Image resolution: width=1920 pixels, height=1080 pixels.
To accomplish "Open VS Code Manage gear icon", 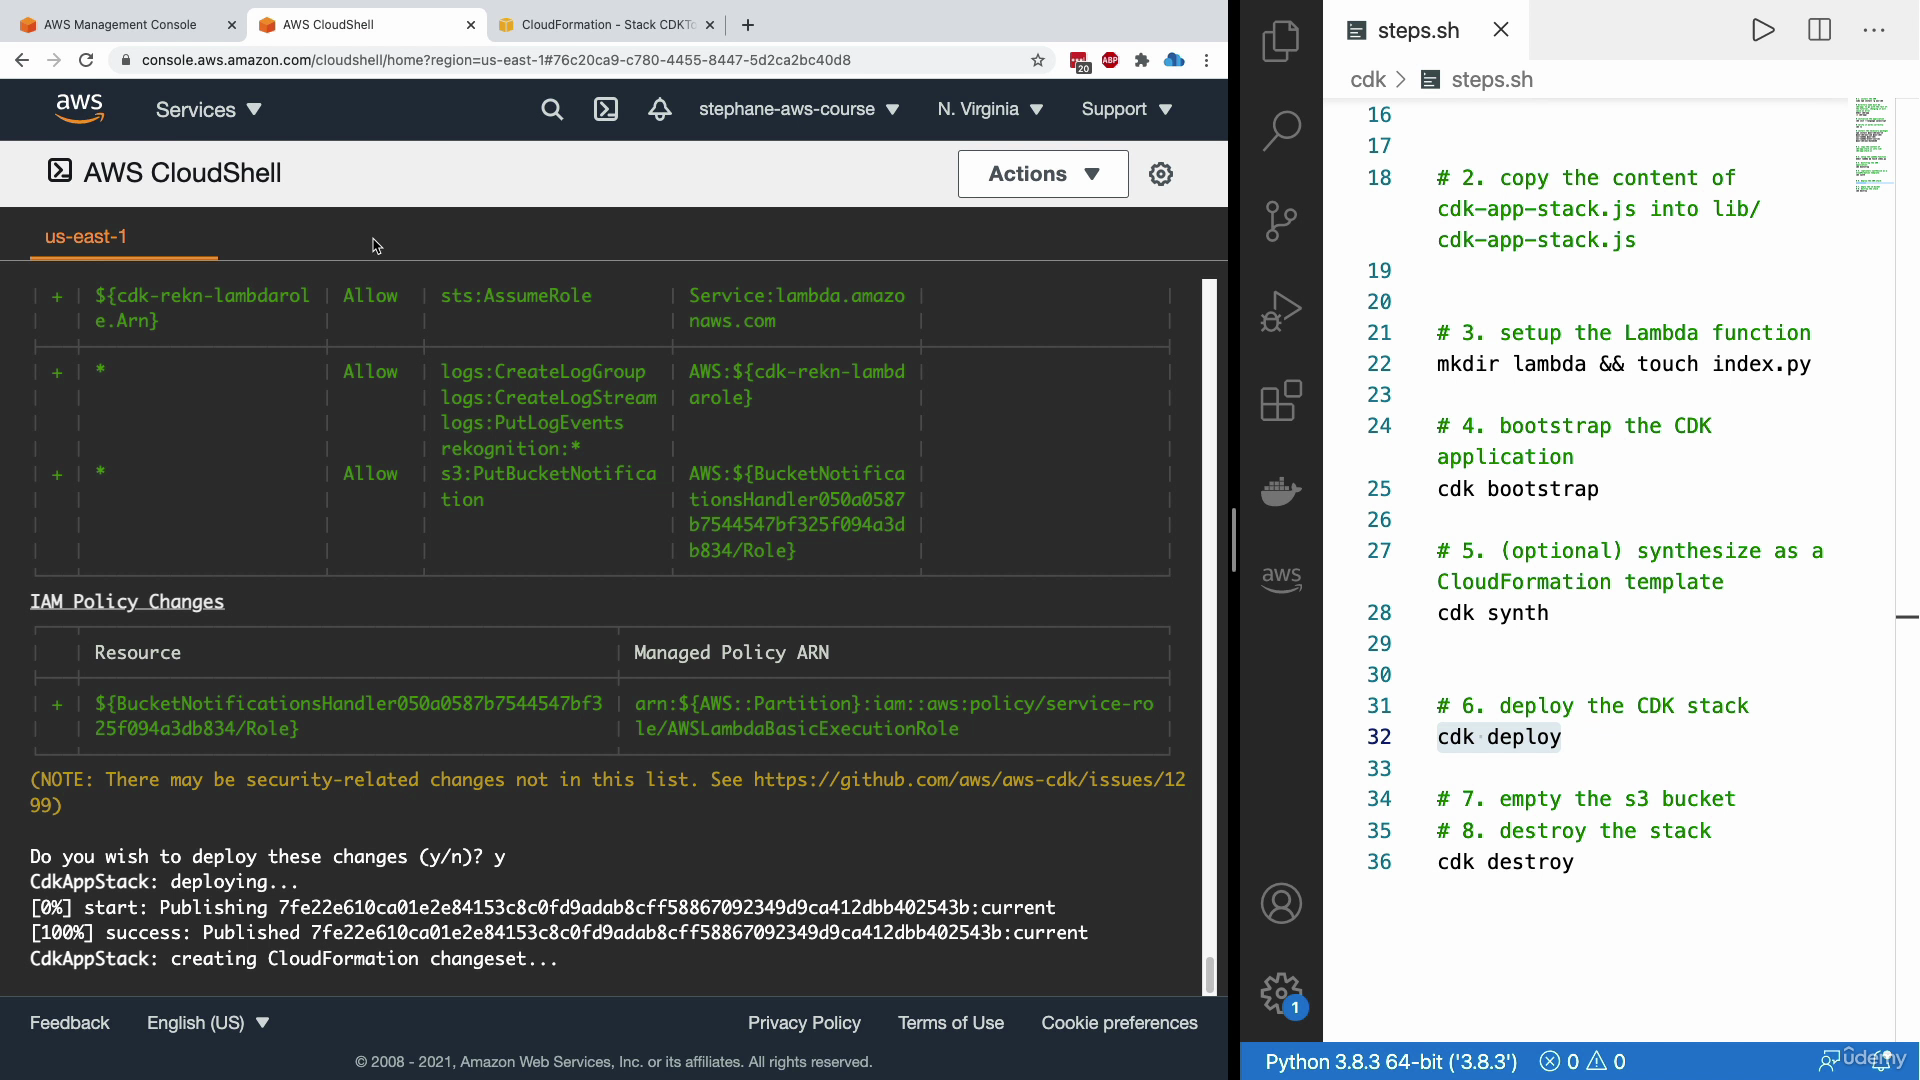I will pos(1281,994).
